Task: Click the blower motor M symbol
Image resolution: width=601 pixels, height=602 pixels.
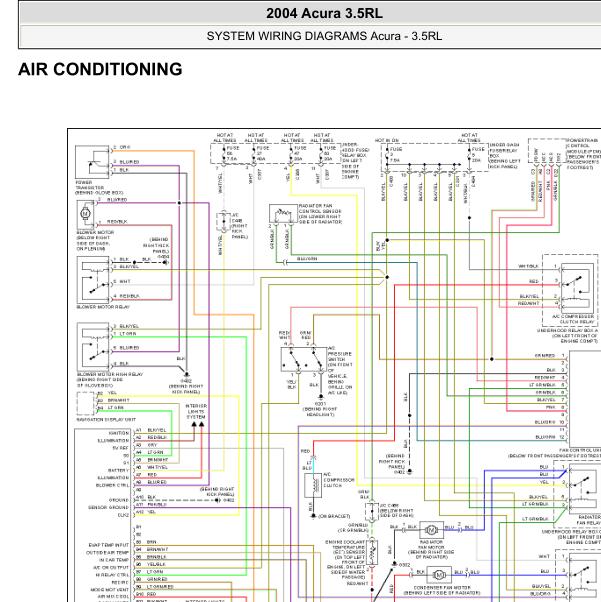Action: click(85, 213)
